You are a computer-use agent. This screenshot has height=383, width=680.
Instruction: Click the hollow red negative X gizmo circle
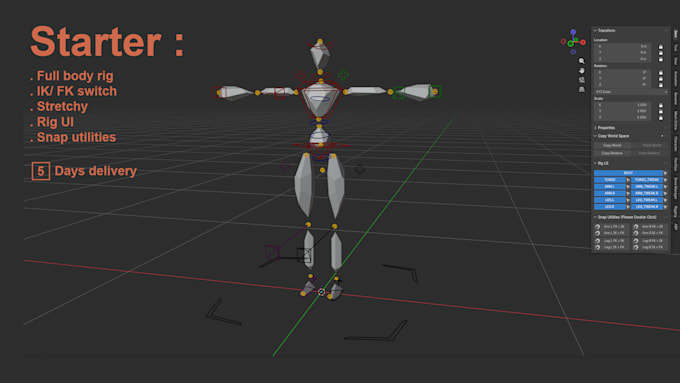[x=563, y=42]
